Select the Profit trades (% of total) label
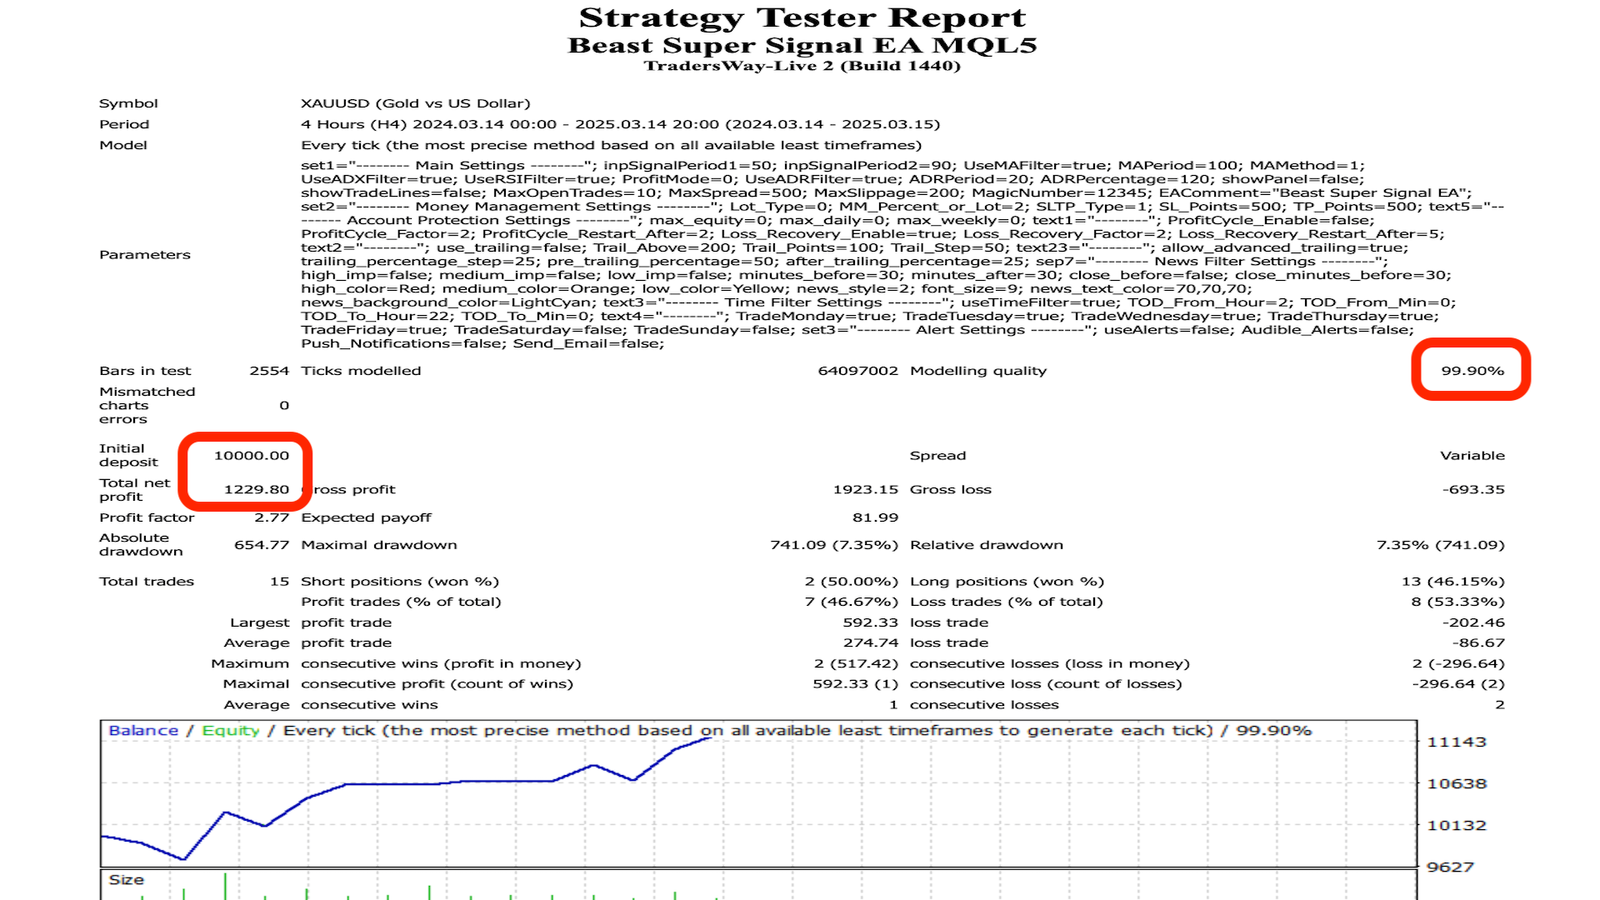This screenshot has width=1600, height=900. [401, 602]
